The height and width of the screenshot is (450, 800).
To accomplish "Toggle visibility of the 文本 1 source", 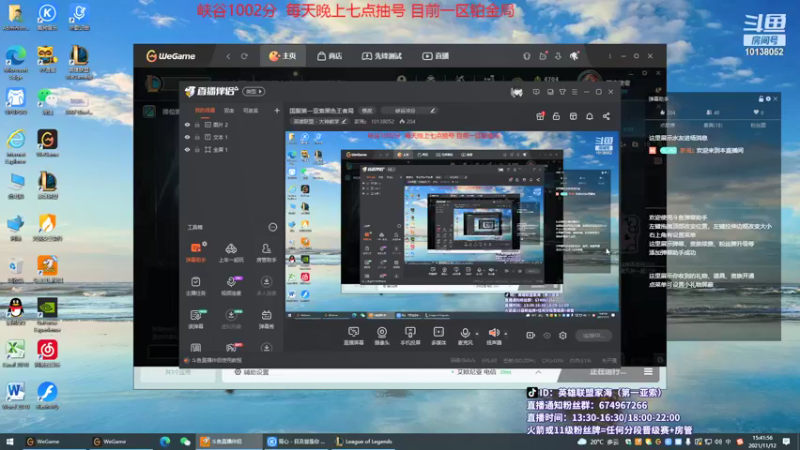I will tap(187, 137).
